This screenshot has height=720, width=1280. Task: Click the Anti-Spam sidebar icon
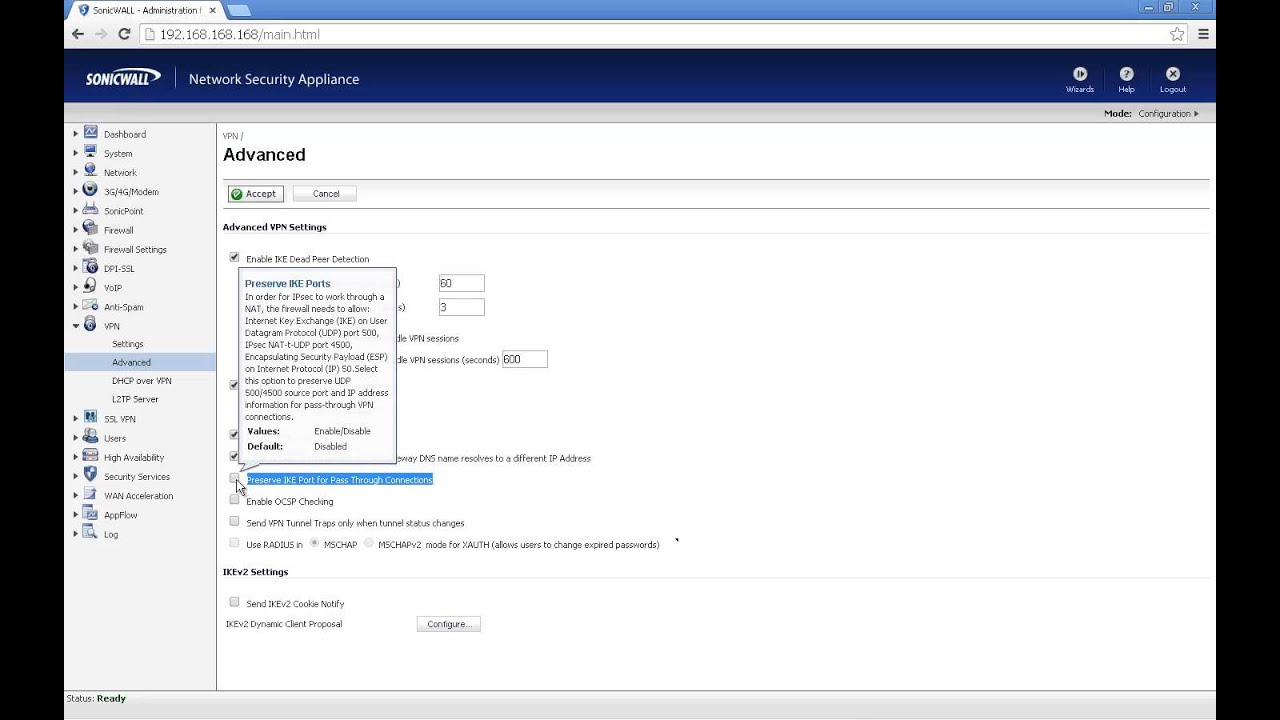tap(91, 306)
